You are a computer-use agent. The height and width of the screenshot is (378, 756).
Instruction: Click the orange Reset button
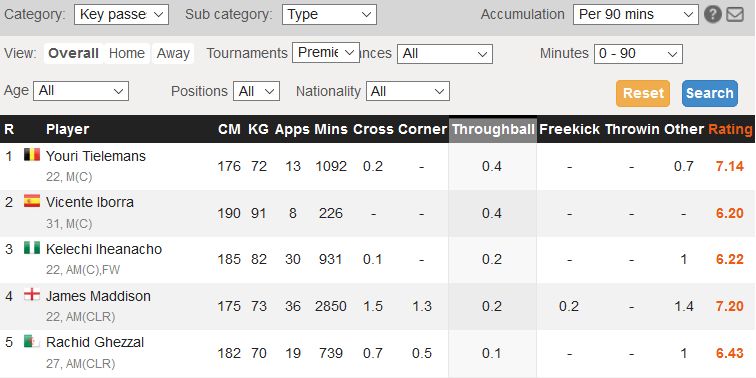643,93
